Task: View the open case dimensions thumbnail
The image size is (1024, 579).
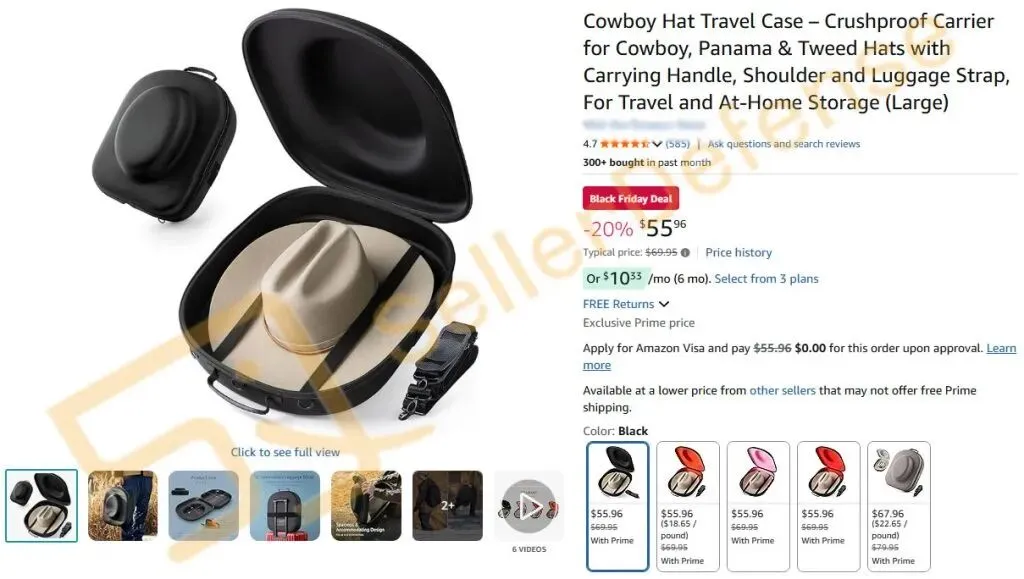Action: tap(204, 506)
